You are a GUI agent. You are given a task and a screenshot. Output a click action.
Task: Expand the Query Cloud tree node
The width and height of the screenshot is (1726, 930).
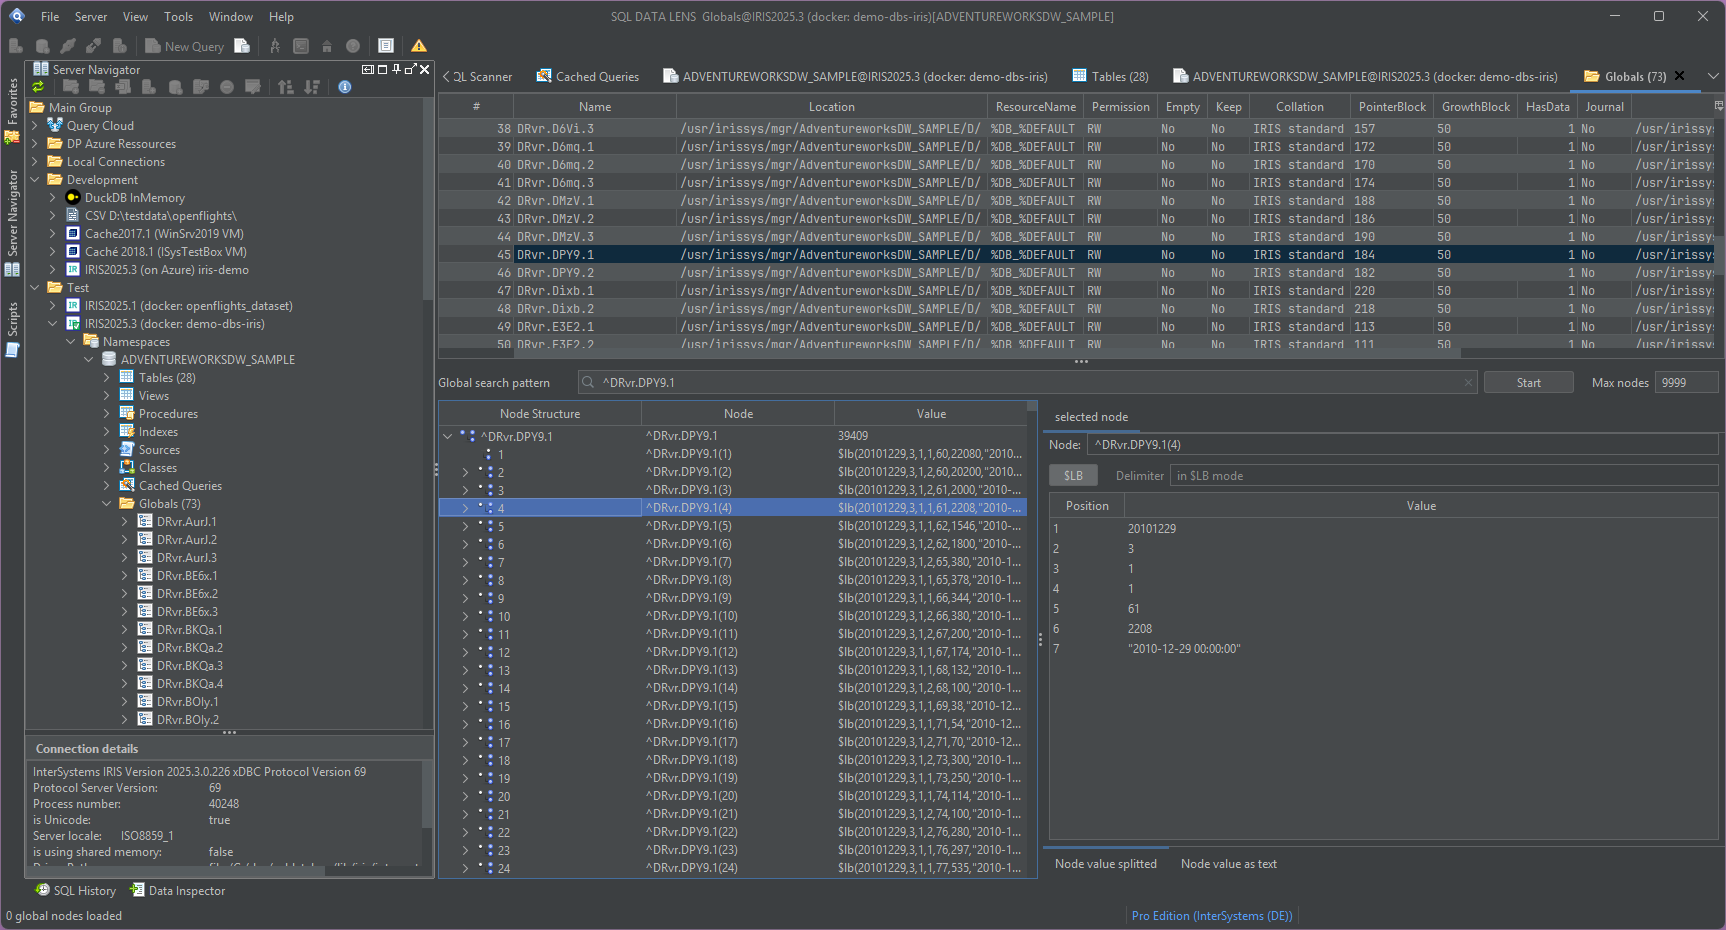pyautogui.click(x=35, y=126)
